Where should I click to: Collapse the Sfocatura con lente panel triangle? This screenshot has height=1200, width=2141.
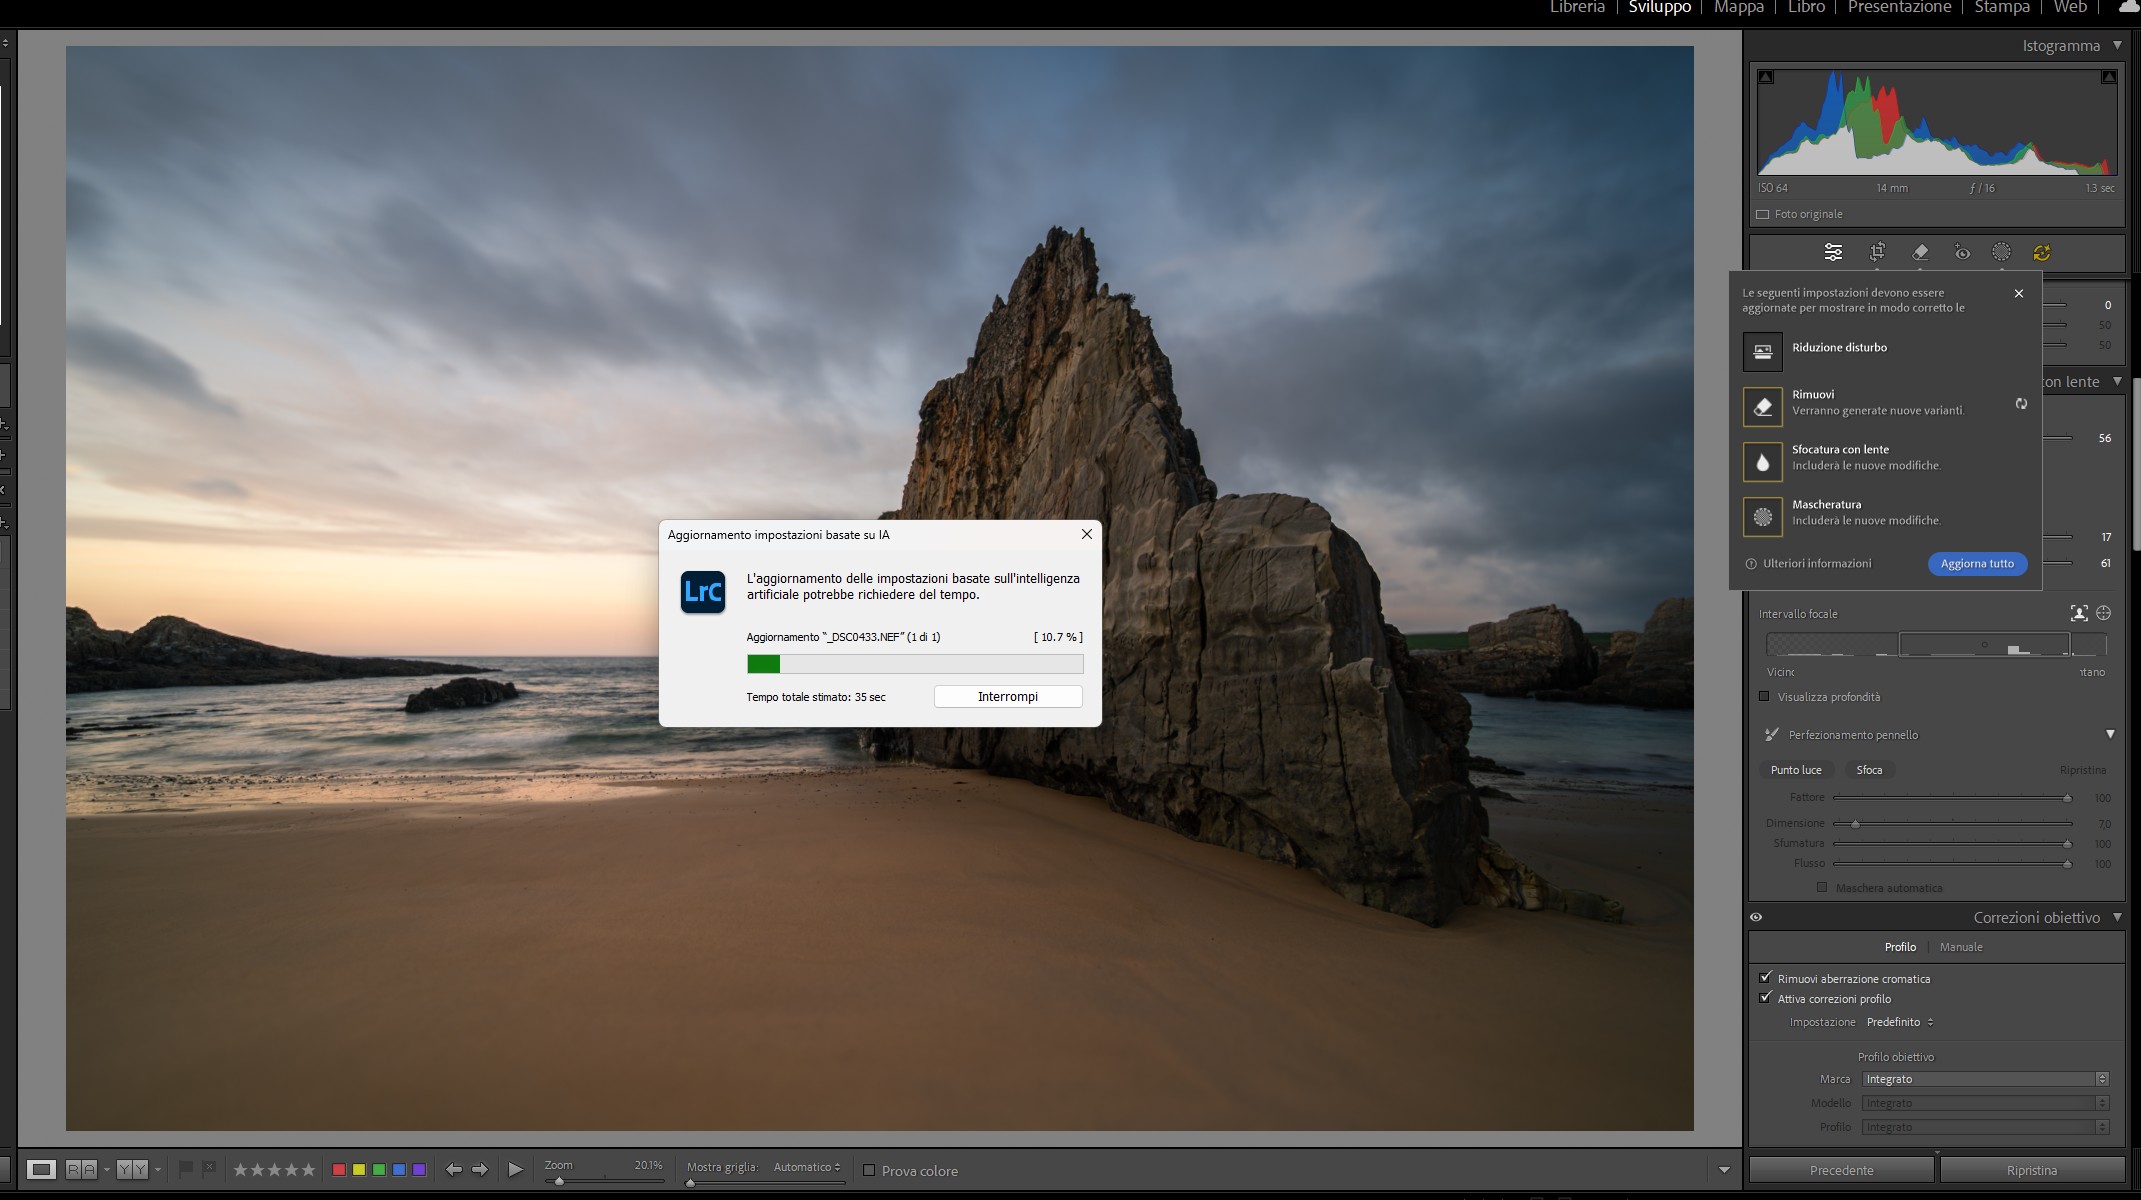[x=2117, y=381]
